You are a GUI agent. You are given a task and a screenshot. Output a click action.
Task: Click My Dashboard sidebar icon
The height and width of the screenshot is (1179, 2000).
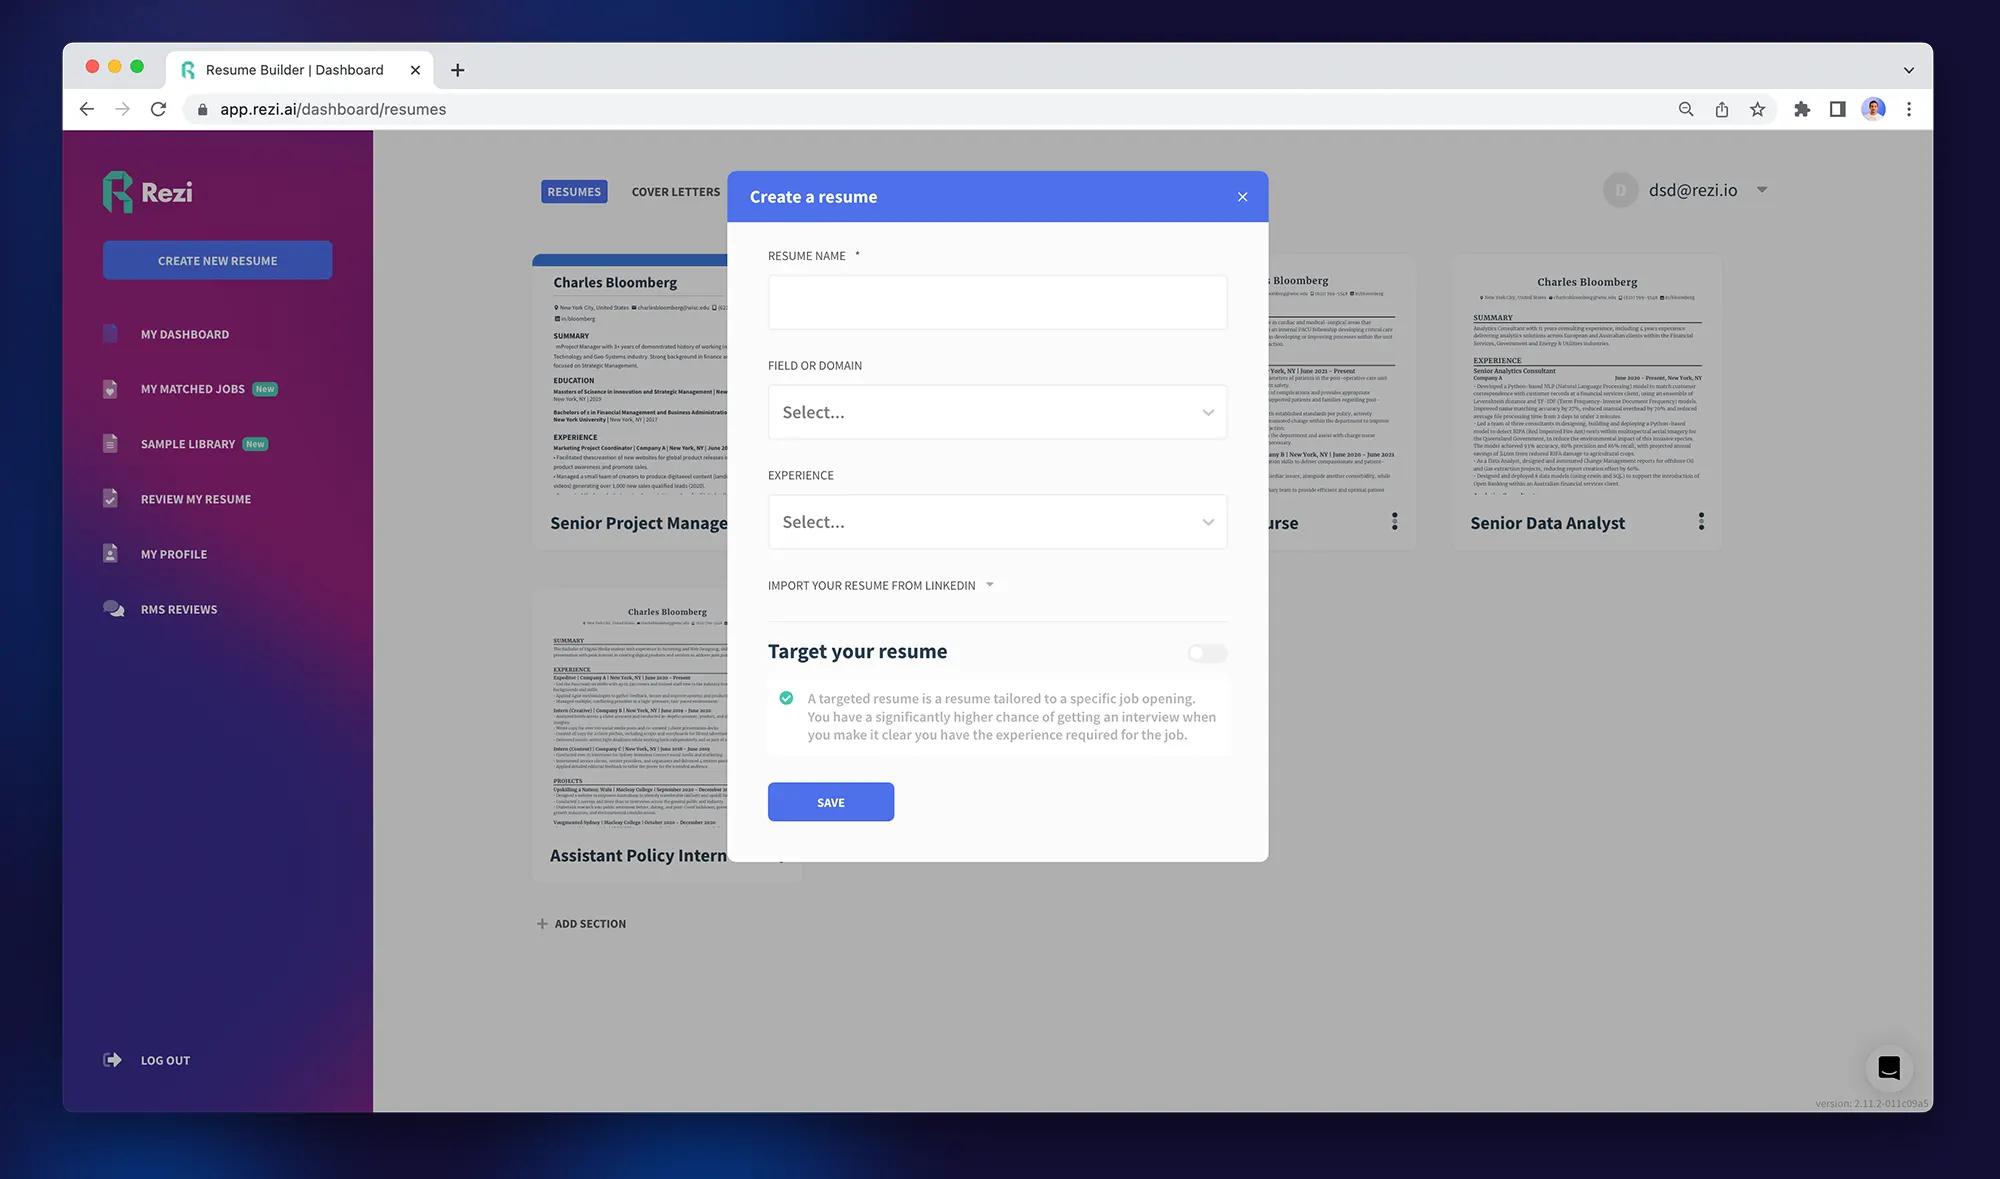[x=110, y=334]
